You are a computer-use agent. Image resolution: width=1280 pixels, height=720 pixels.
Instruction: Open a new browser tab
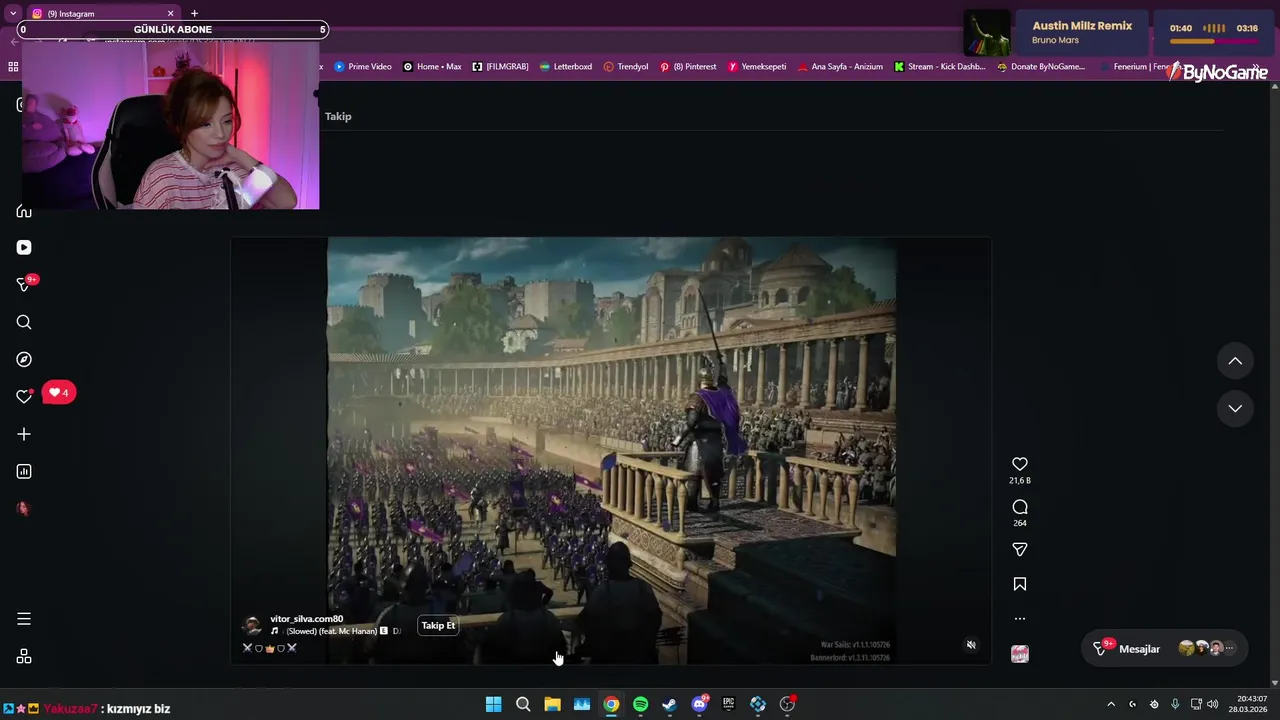(194, 13)
